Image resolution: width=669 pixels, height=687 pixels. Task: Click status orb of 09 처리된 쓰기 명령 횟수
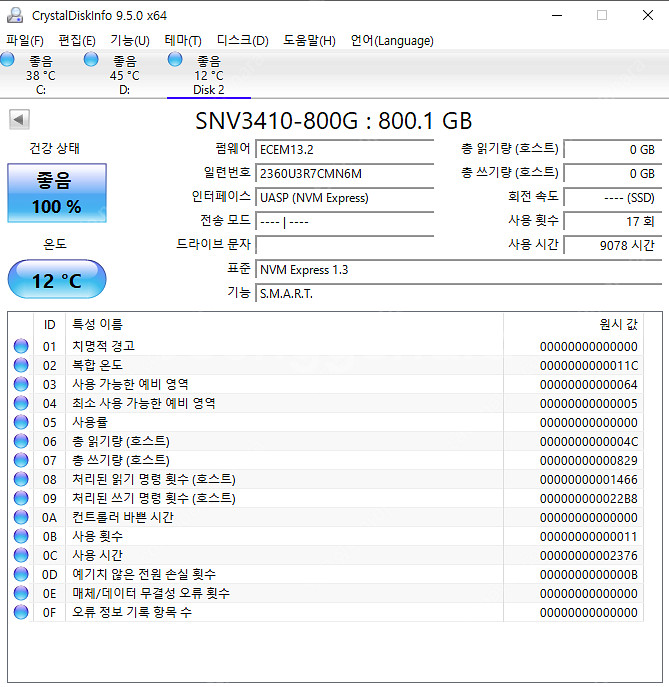click(21, 498)
